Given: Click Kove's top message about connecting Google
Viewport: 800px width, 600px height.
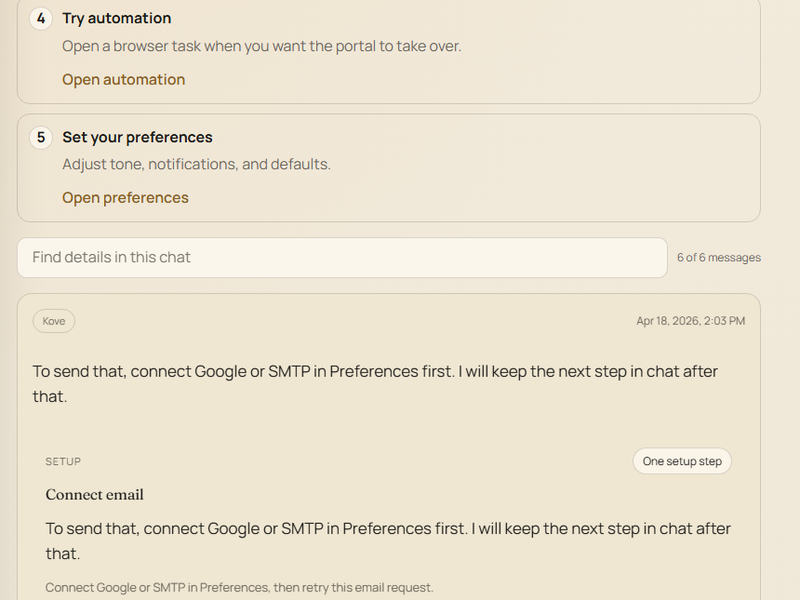Looking at the screenshot, I should [x=375, y=383].
